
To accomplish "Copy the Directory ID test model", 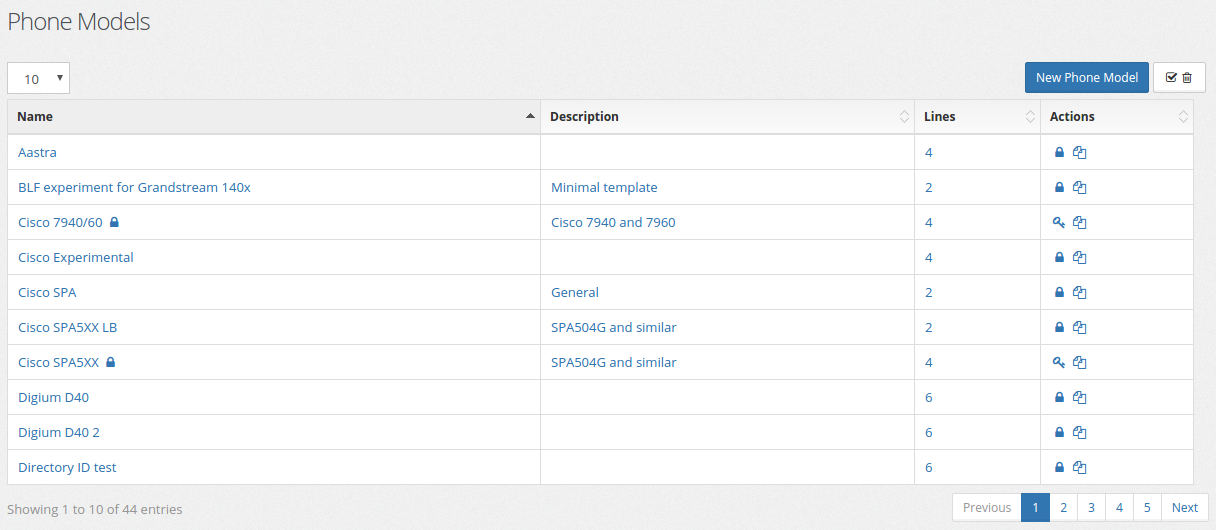I will pos(1079,468).
